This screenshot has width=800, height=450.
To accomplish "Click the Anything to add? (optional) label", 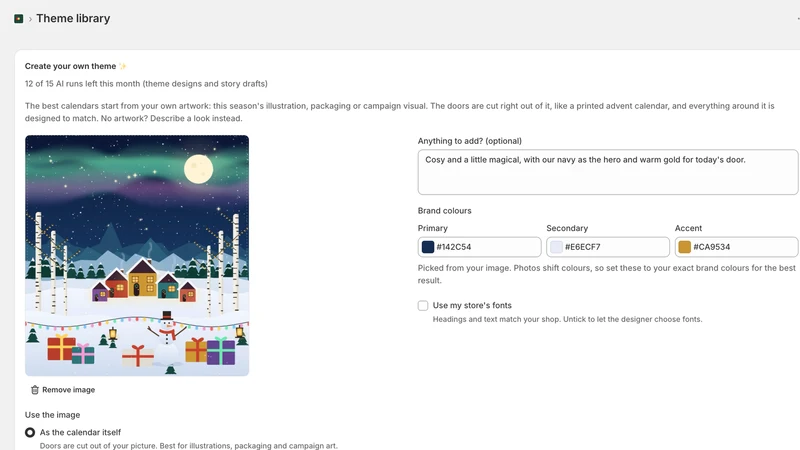I will (x=470, y=141).
